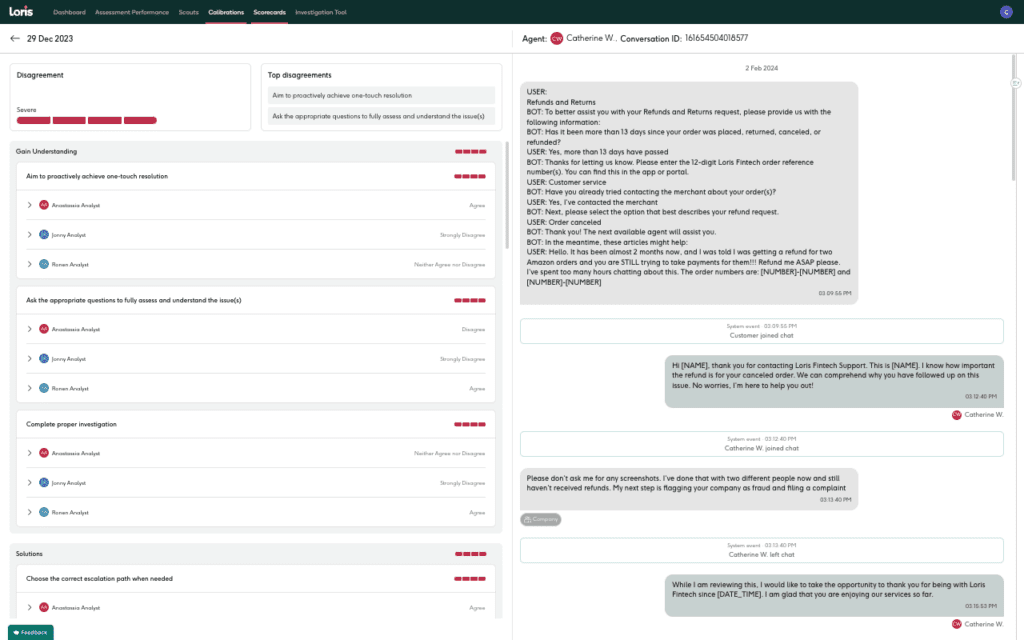Click Anastassia Analyst avatar under one-touch resolution
The image size is (1024, 640).
(44, 205)
